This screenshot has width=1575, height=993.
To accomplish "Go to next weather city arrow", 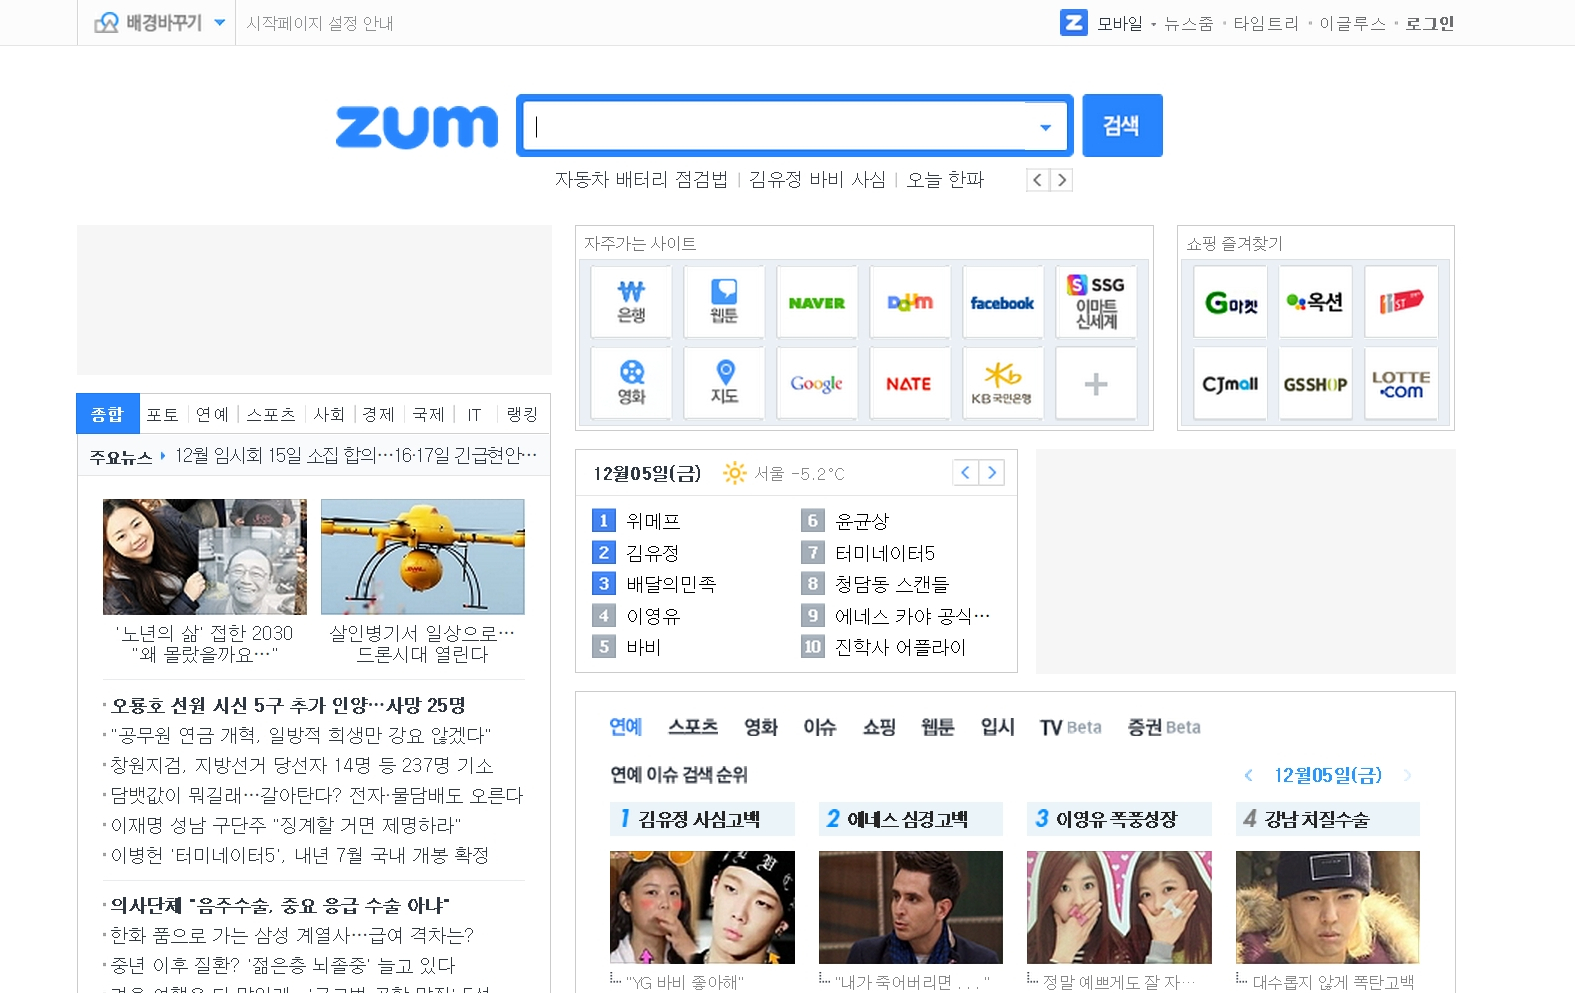I will pyautogui.click(x=991, y=473).
